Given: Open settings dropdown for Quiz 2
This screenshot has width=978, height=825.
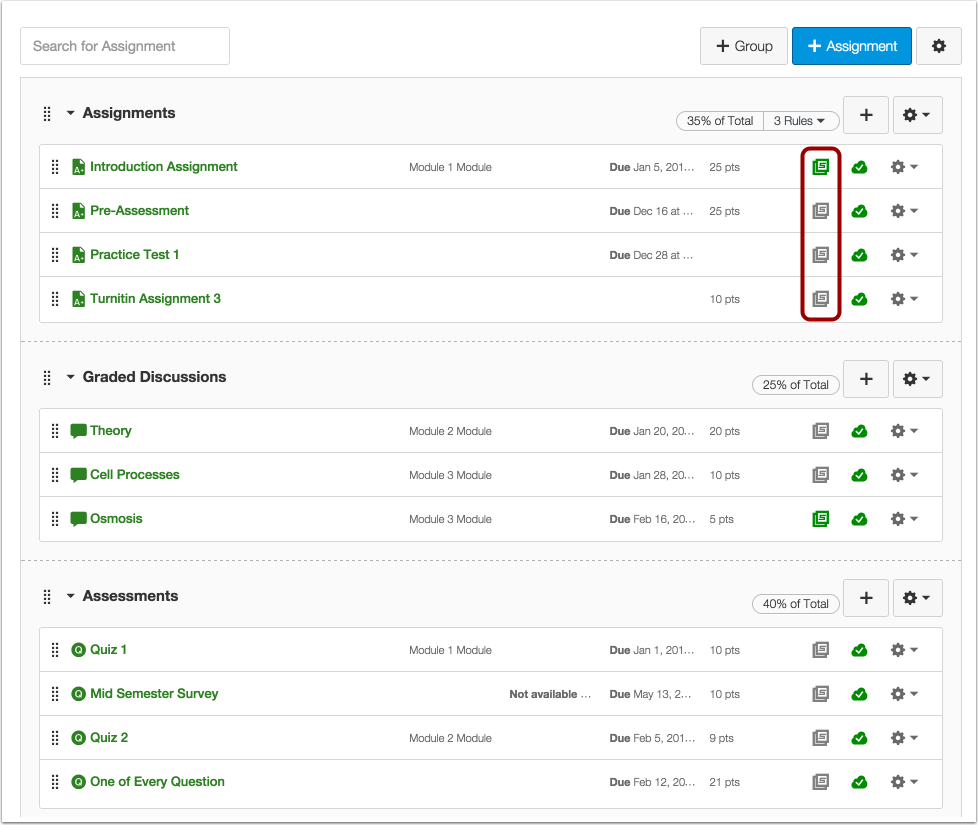Looking at the screenshot, I should point(903,738).
